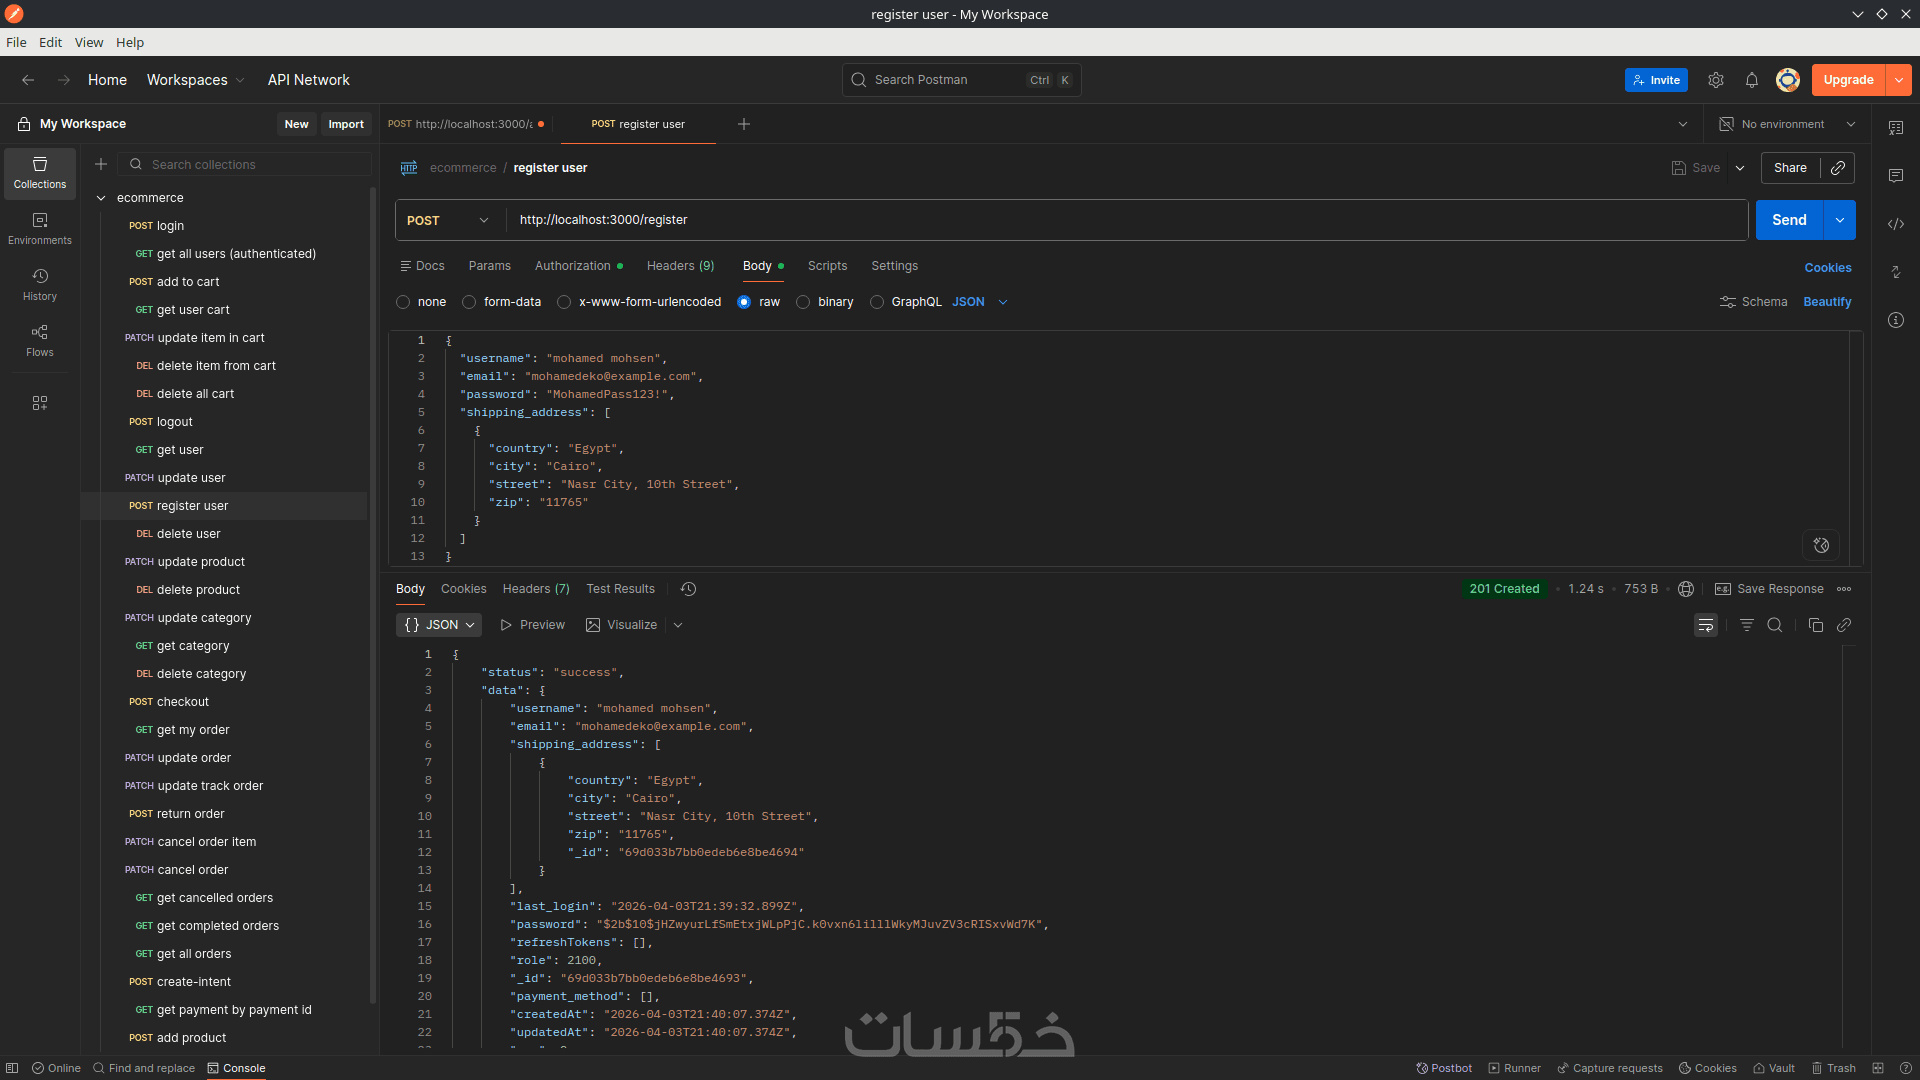Open Postbot from the status bar
This screenshot has width=1920, height=1080.
pyautogui.click(x=1444, y=1068)
